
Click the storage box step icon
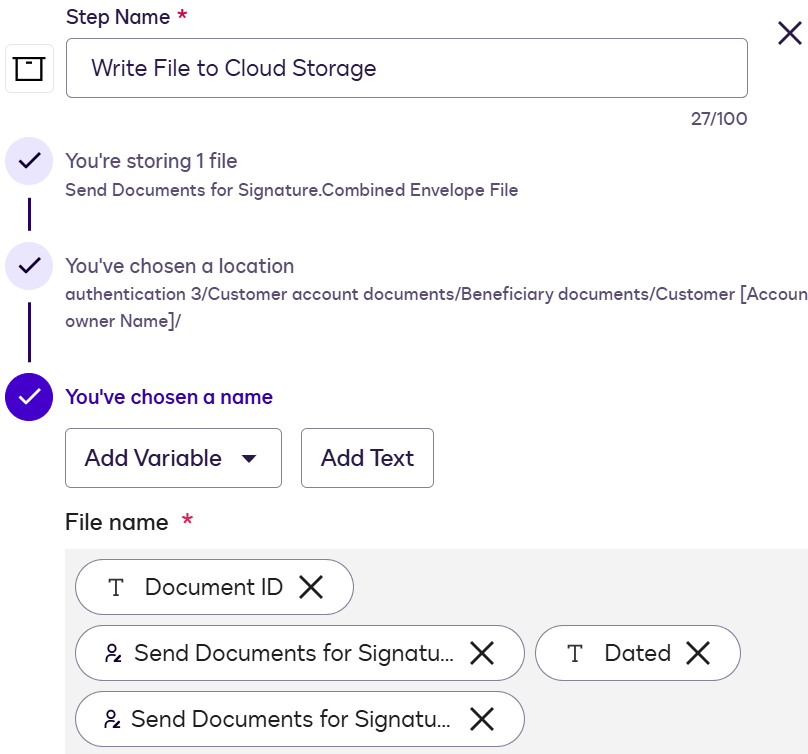[x=29, y=69]
